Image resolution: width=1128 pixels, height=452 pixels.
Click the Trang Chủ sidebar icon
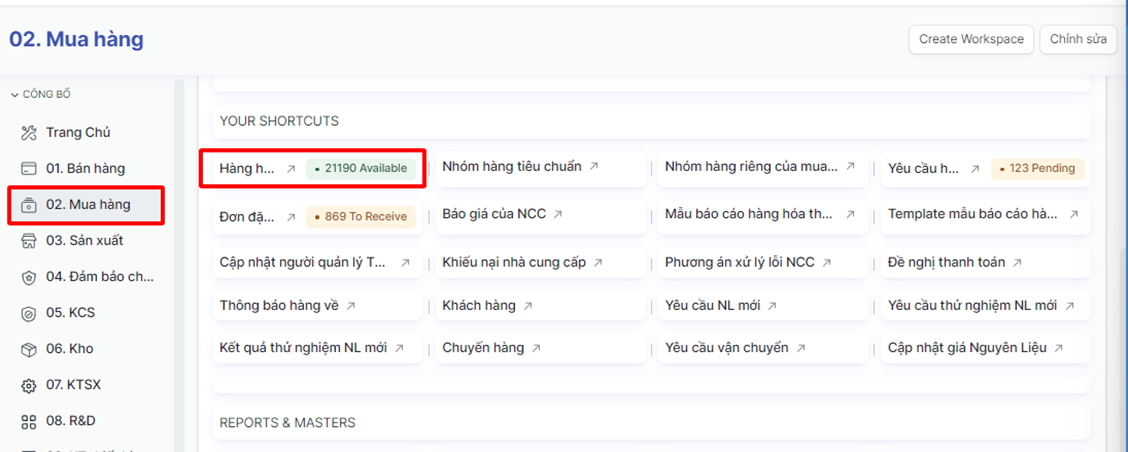click(x=29, y=133)
